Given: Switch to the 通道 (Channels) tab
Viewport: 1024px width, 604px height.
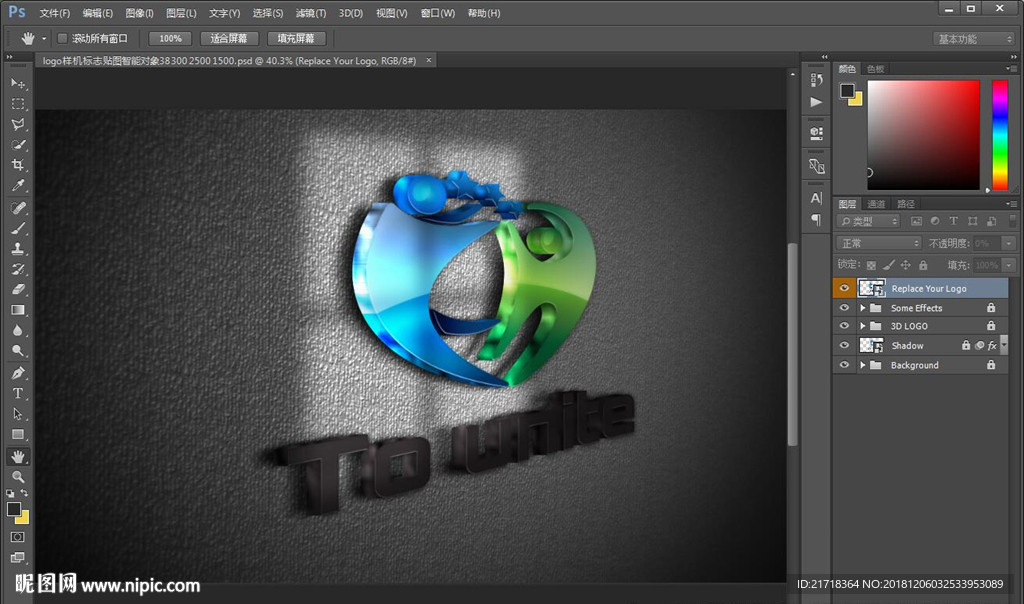Looking at the screenshot, I should [876, 204].
